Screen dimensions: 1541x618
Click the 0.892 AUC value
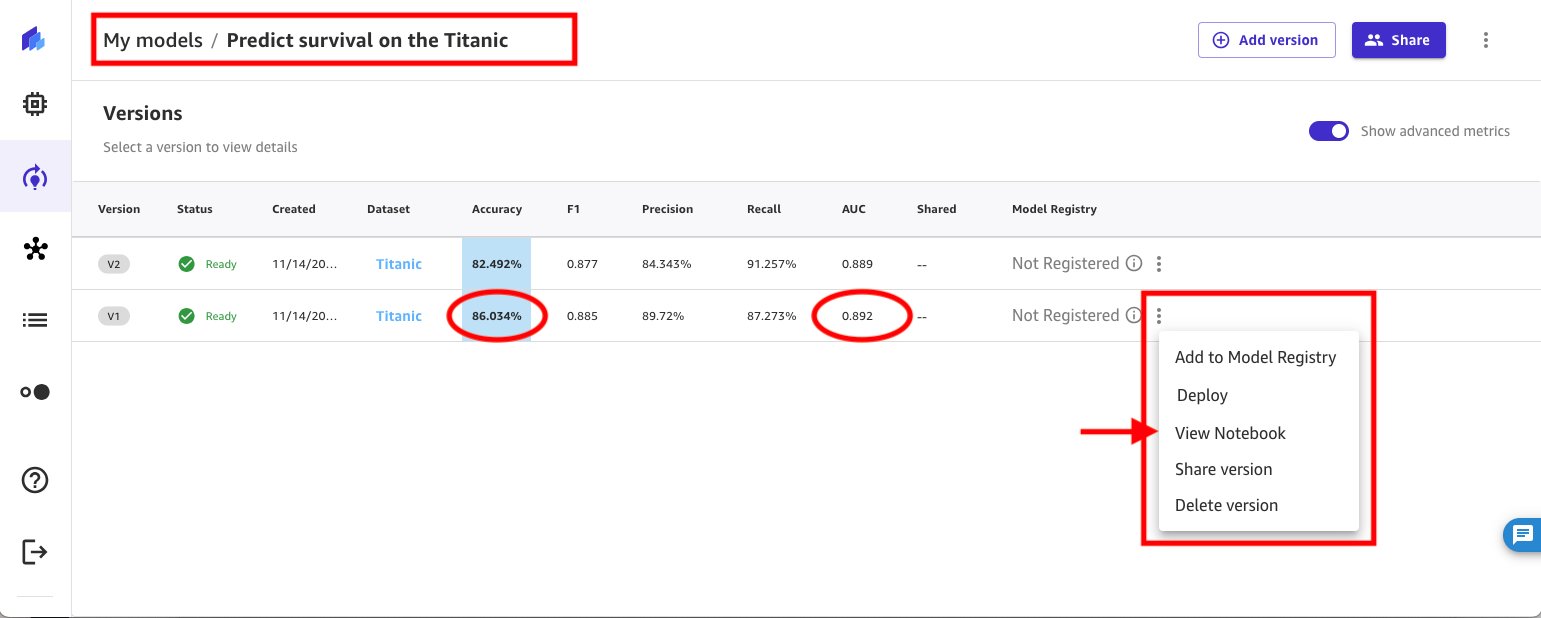(x=857, y=316)
